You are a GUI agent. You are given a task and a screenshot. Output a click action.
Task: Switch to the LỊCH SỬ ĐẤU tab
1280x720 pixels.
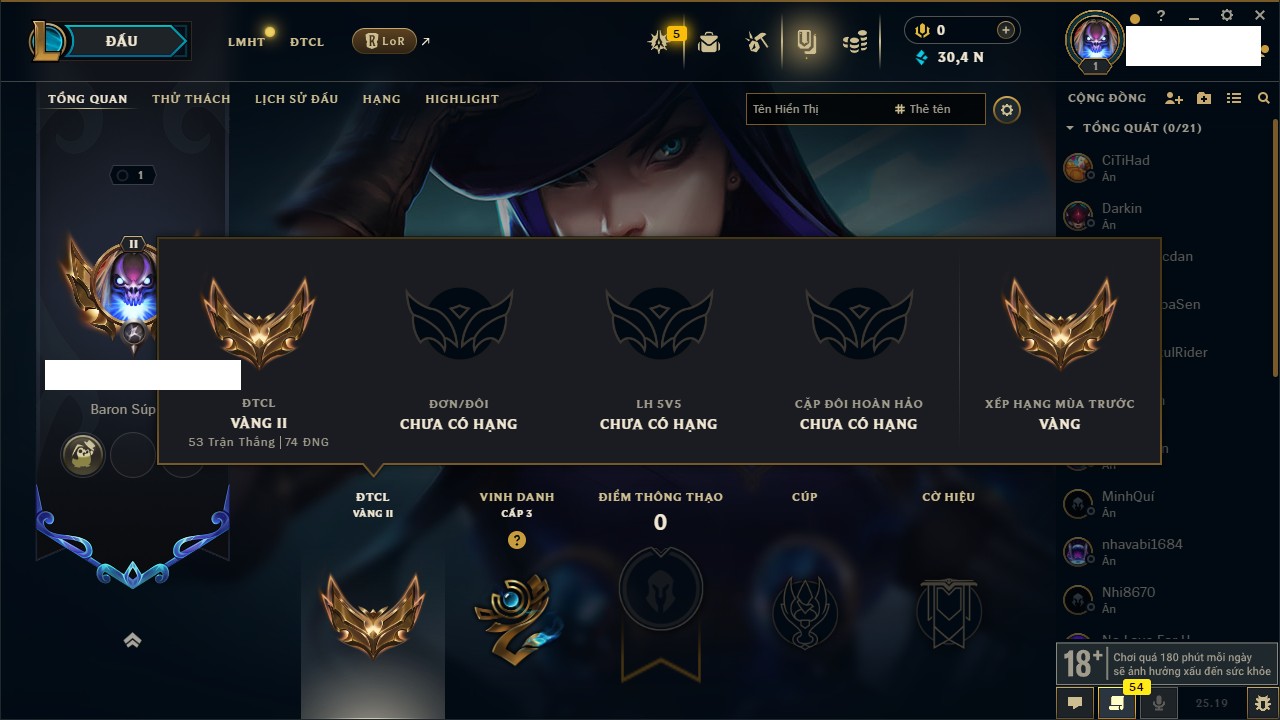(x=296, y=99)
